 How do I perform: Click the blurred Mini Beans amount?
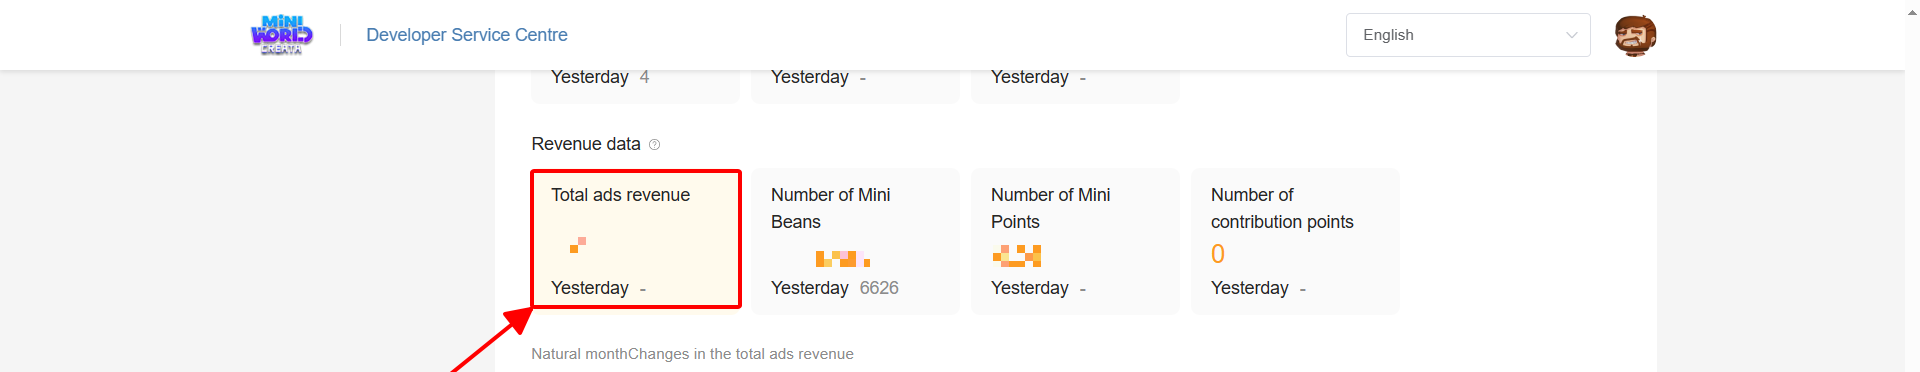[842, 259]
